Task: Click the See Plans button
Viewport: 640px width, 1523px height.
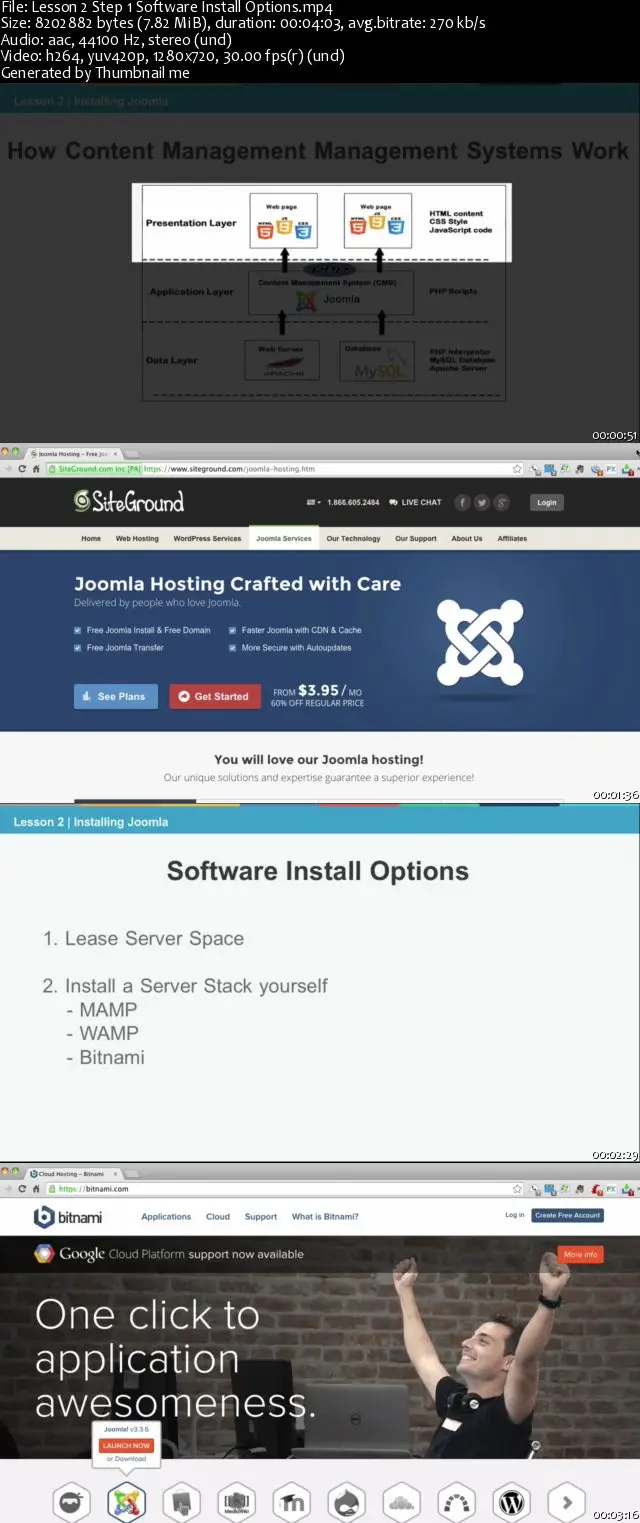Action: pos(116,696)
